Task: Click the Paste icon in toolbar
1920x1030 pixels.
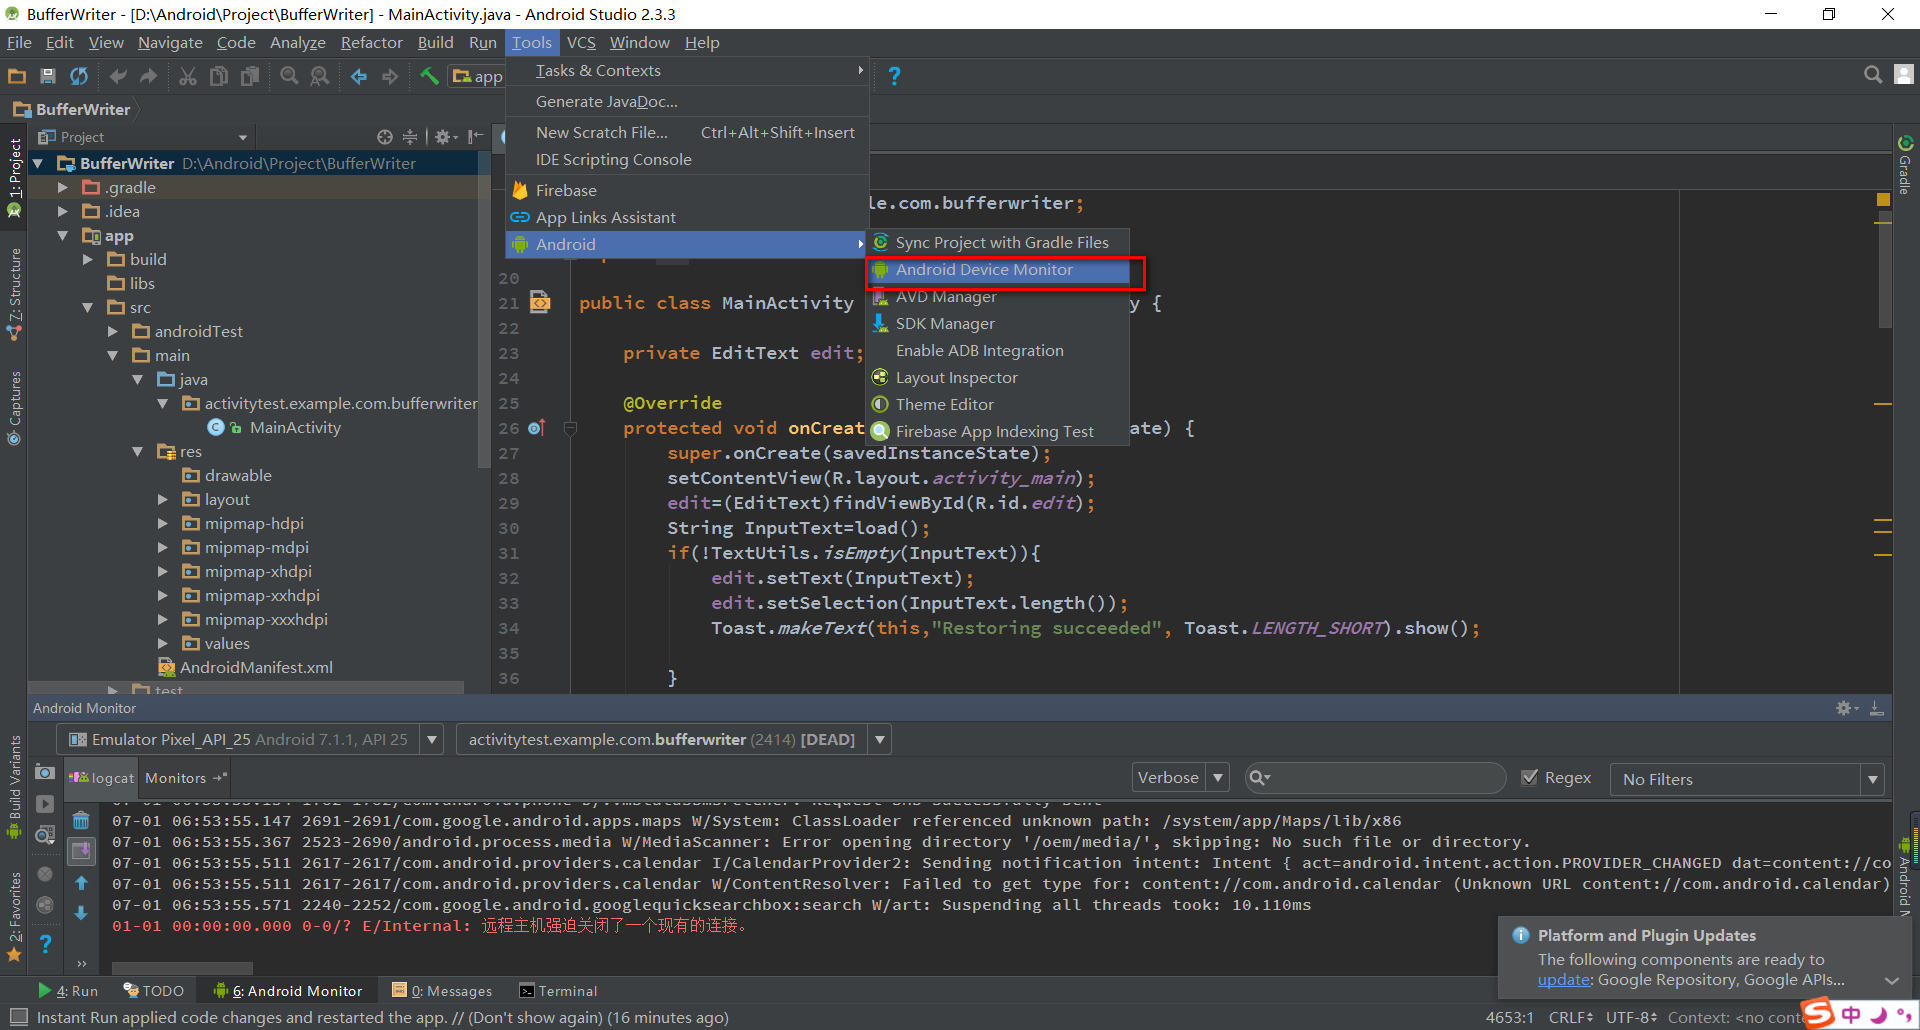Action: click(x=250, y=76)
